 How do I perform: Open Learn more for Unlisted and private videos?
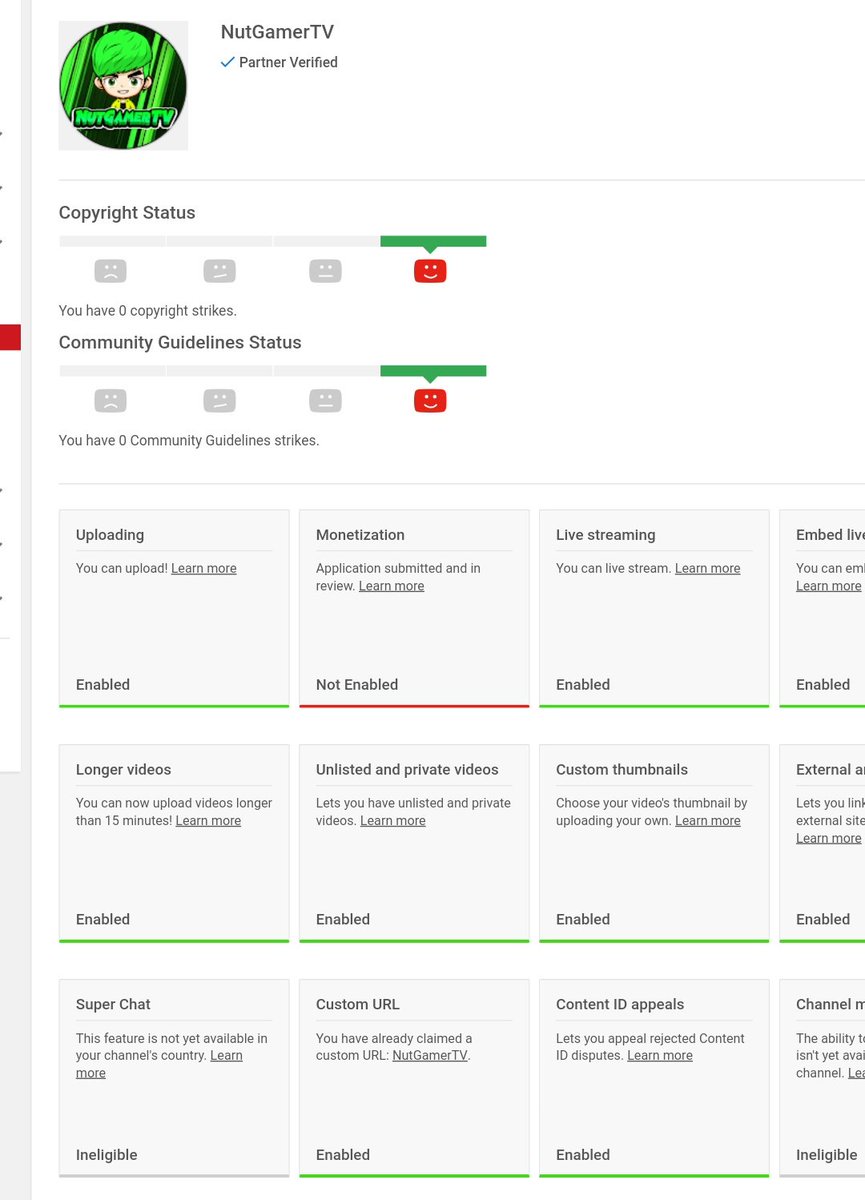click(392, 821)
